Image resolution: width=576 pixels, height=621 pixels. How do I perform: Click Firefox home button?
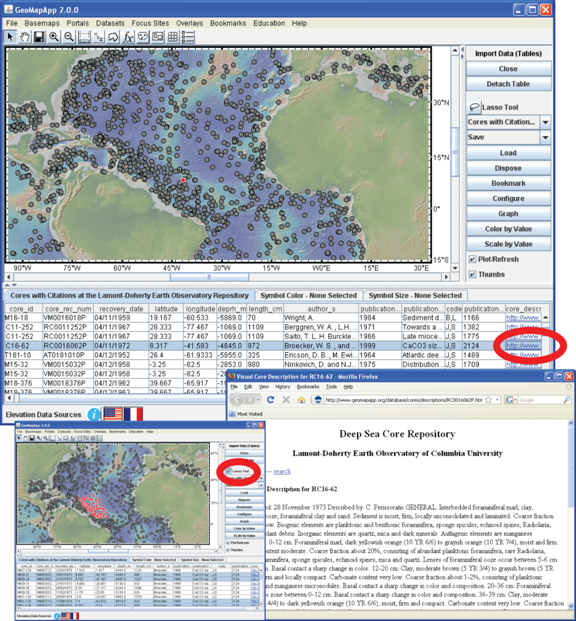pos(301,400)
